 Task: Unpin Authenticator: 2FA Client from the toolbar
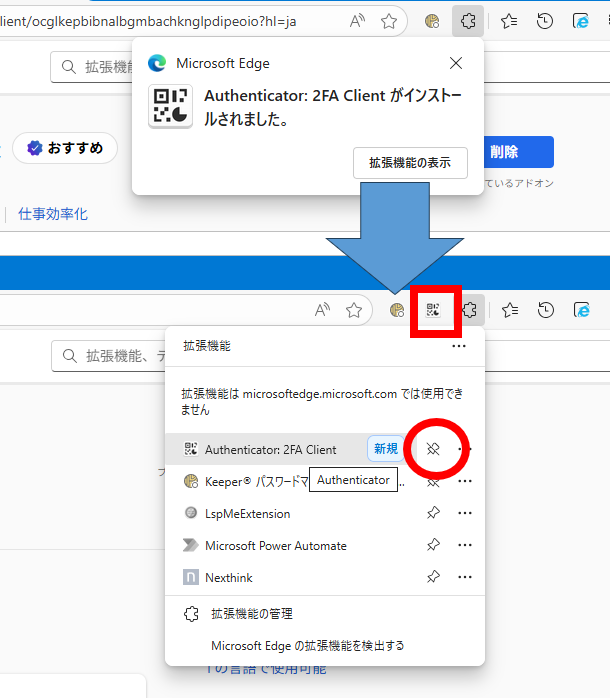pos(433,449)
